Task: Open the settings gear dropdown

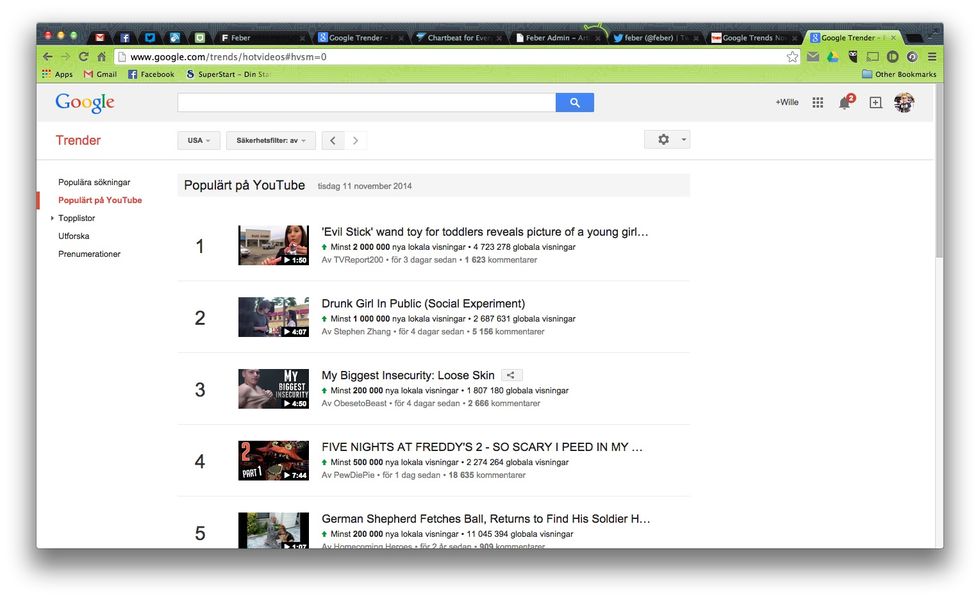Action: pos(667,140)
